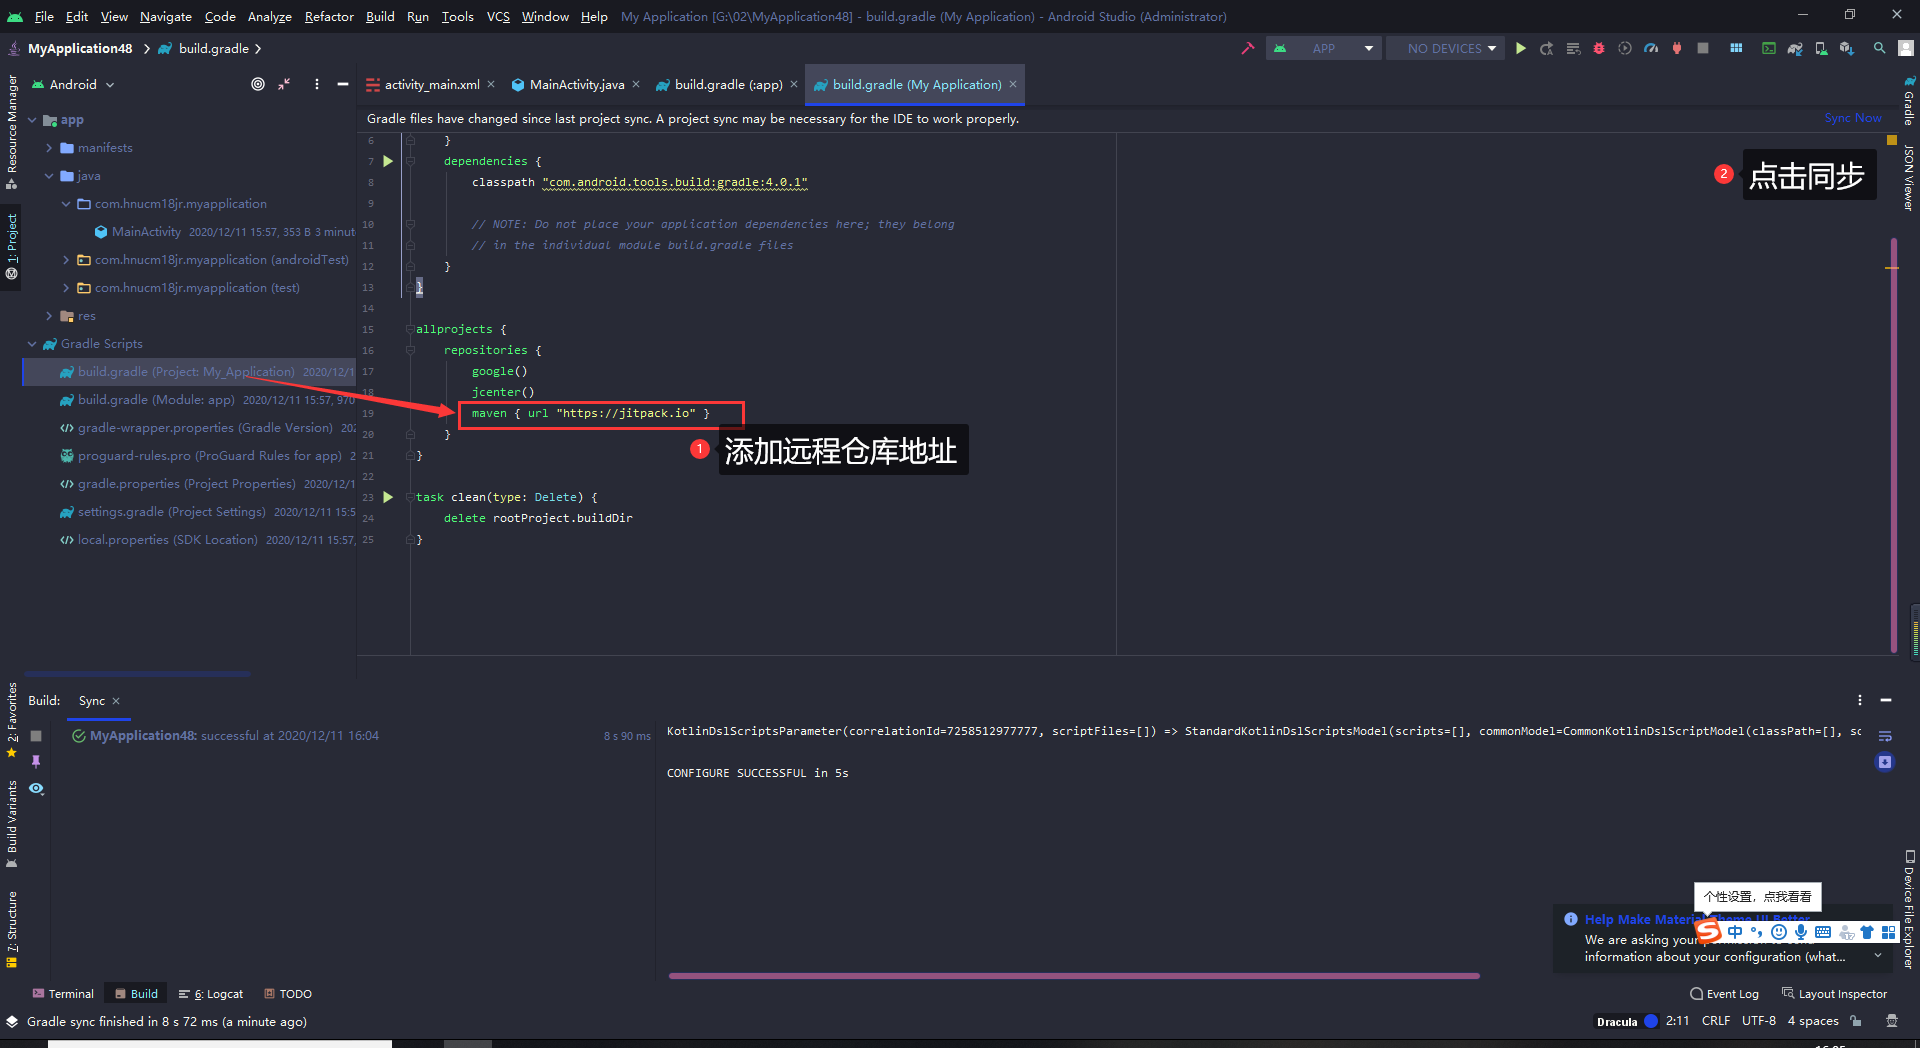Click the Search Everywhere magnifier icon

pos(1880,48)
